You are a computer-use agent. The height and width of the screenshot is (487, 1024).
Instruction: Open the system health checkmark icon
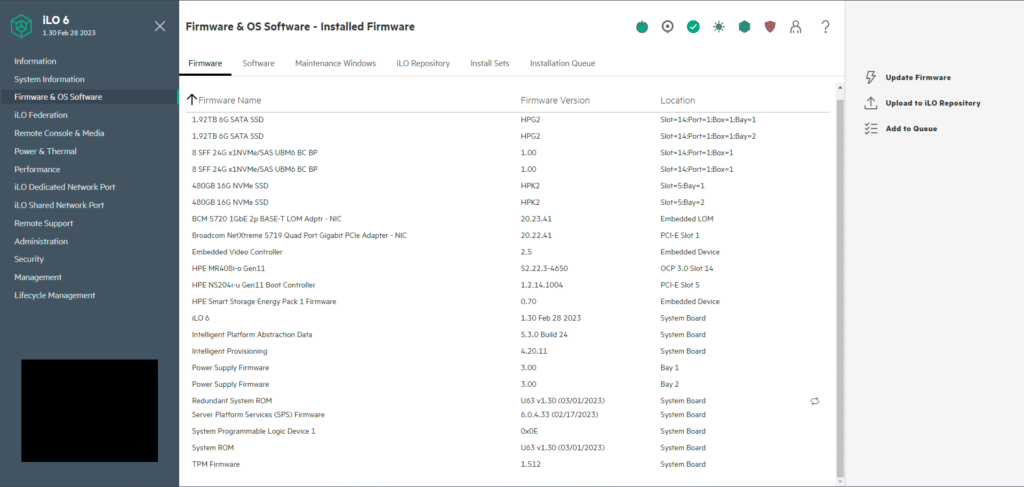pos(693,27)
